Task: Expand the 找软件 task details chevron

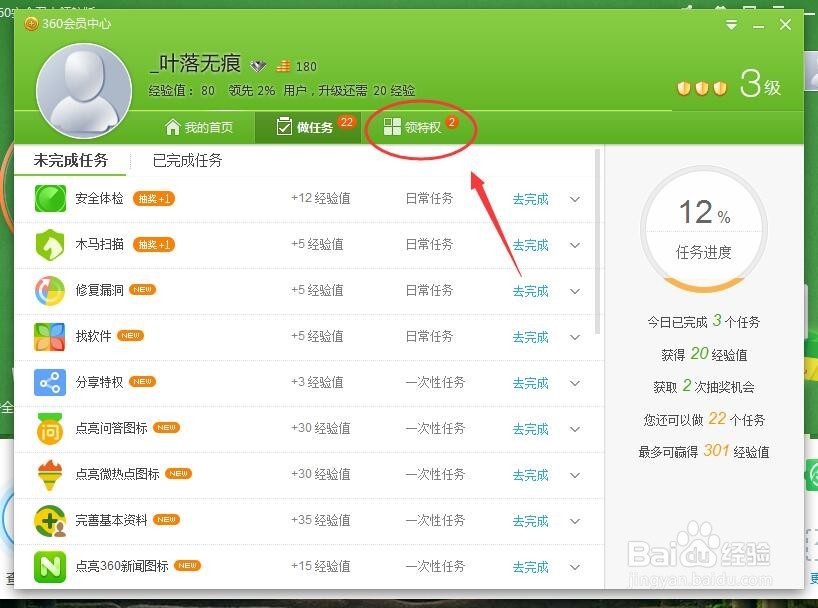Action: pyautogui.click(x=575, y=337)
